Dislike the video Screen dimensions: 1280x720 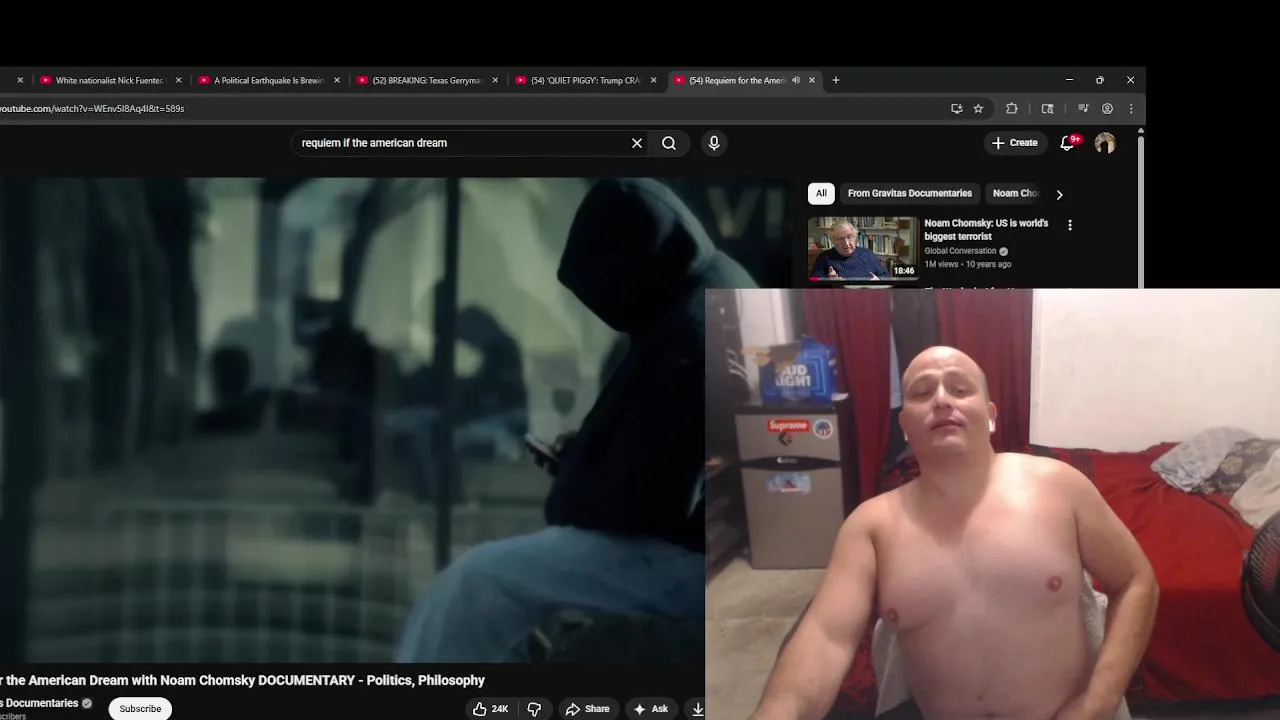click(534, 709)
